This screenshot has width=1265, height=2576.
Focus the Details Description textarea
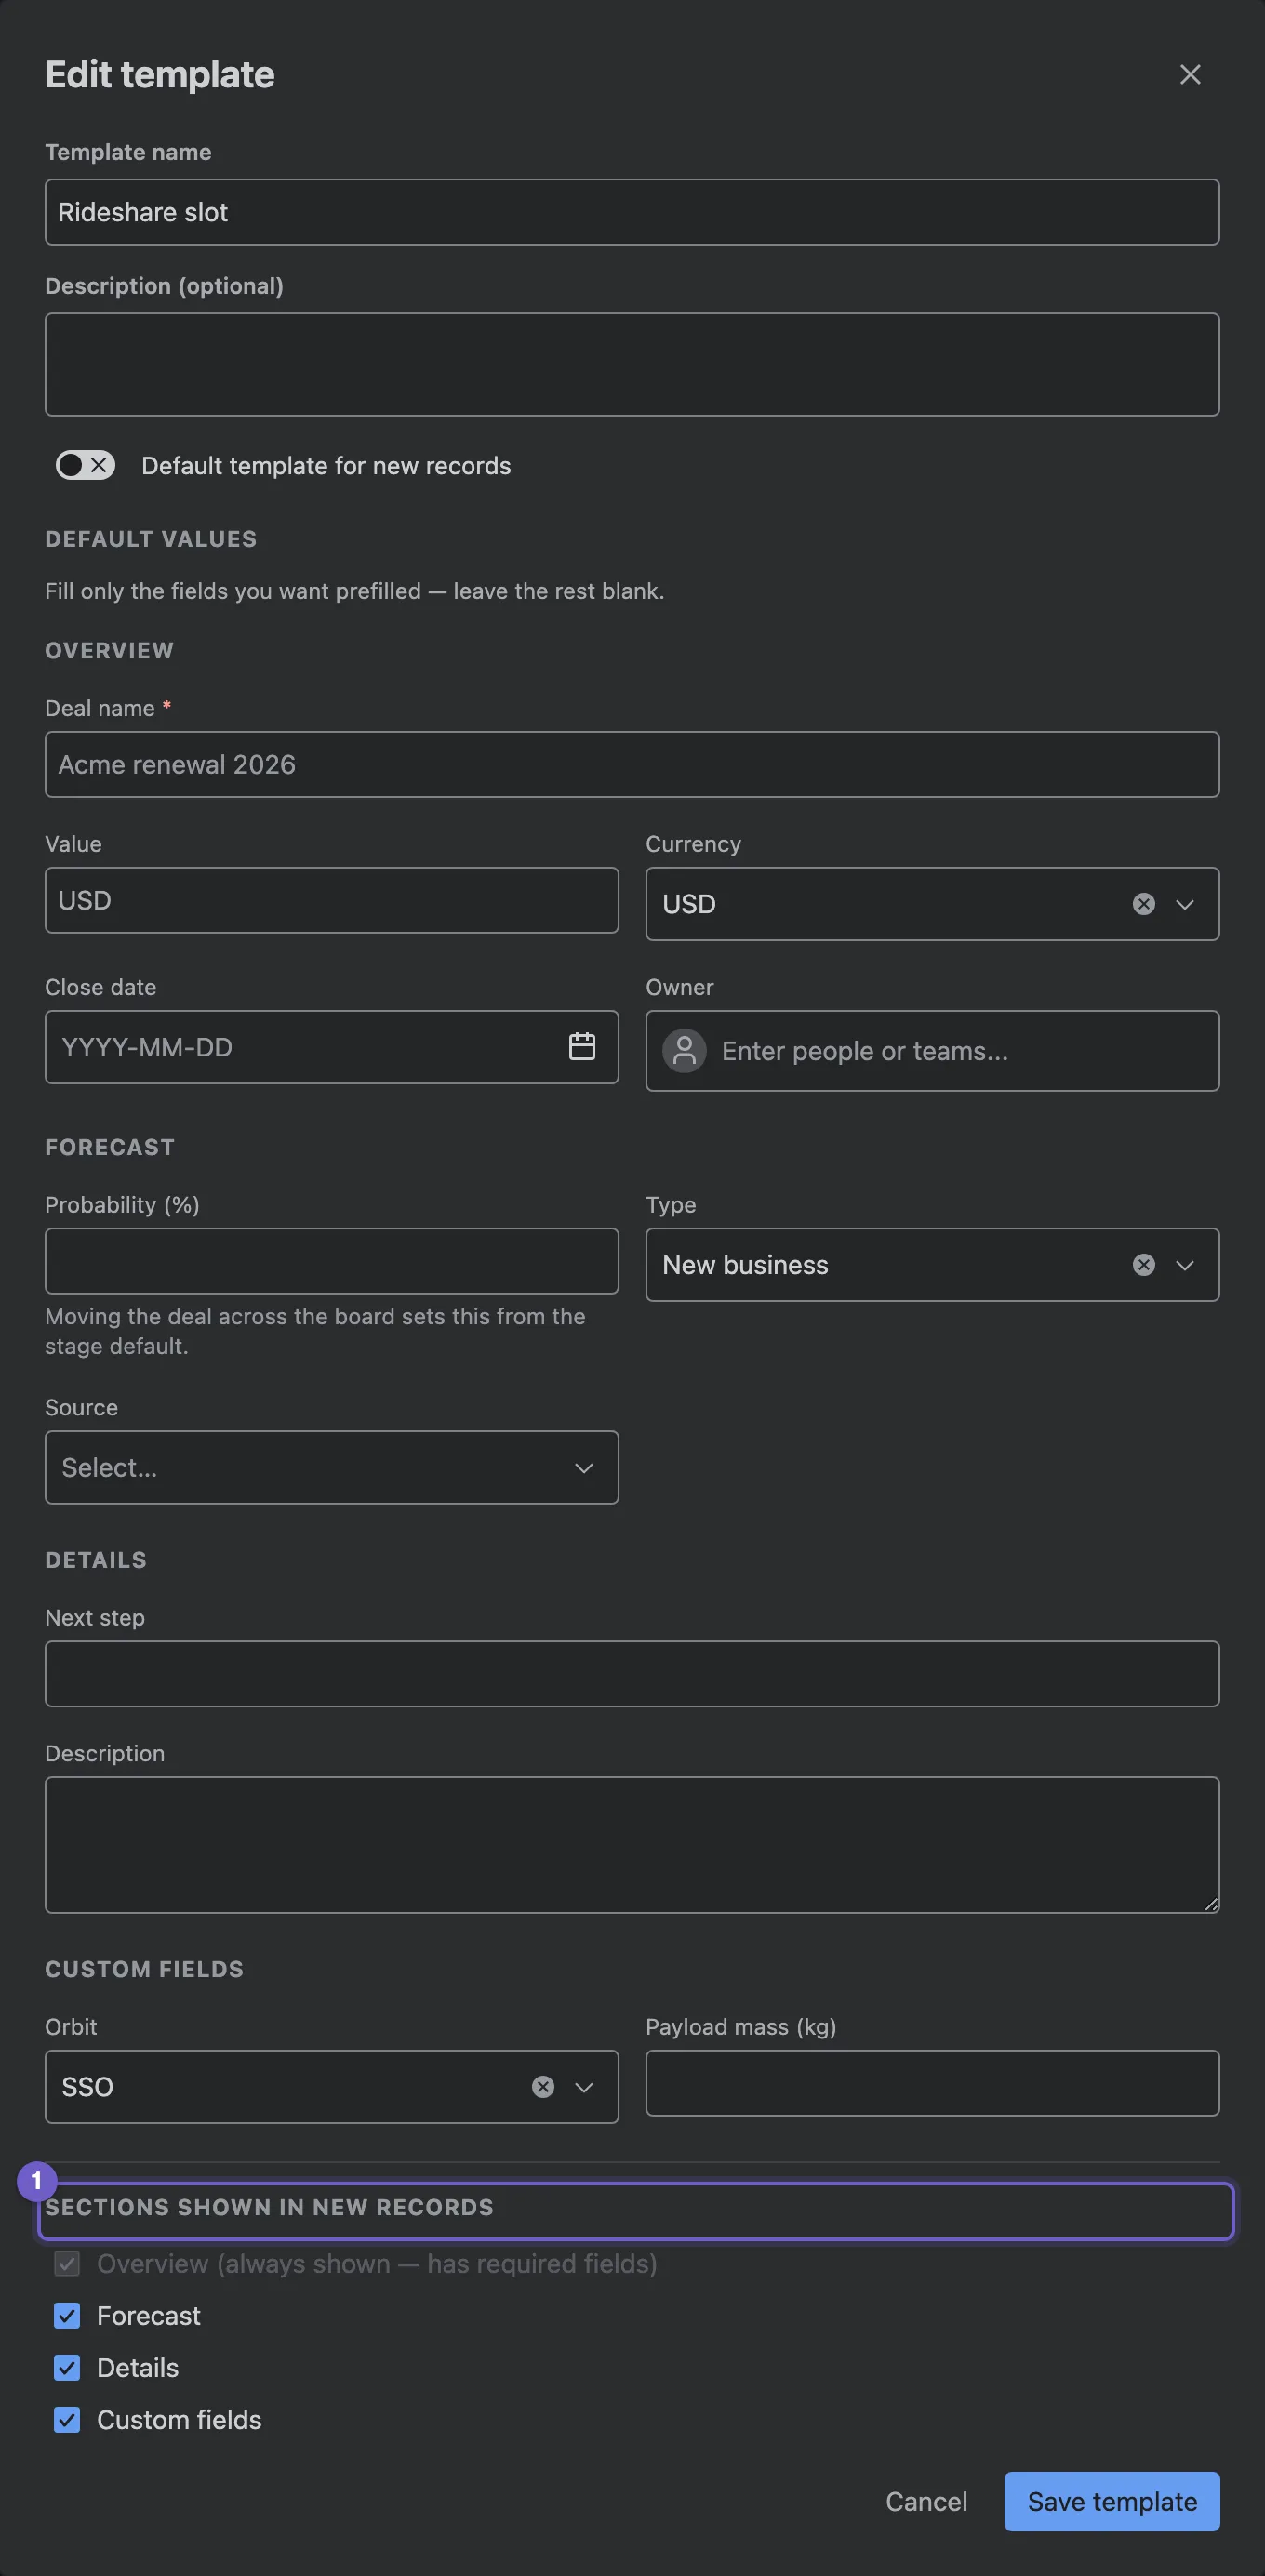point(632,1844)
